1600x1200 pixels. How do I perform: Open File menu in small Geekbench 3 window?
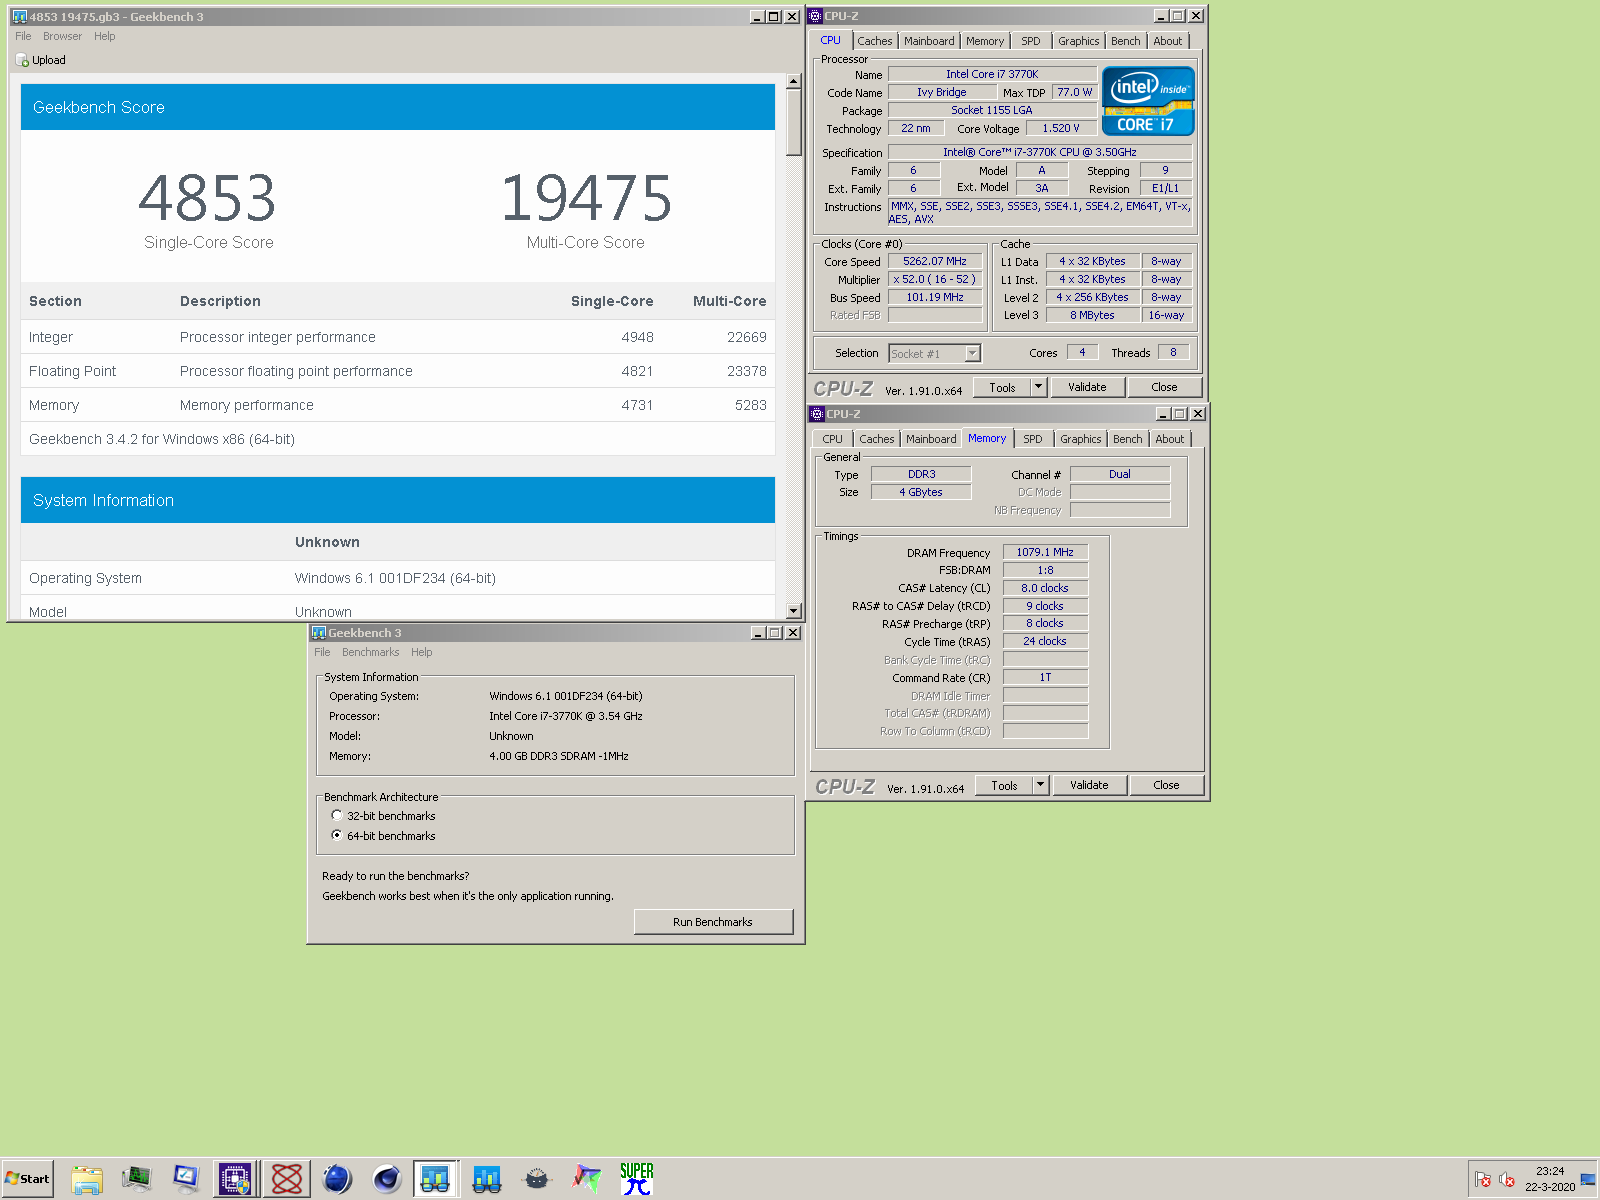[x=322, y=652]
